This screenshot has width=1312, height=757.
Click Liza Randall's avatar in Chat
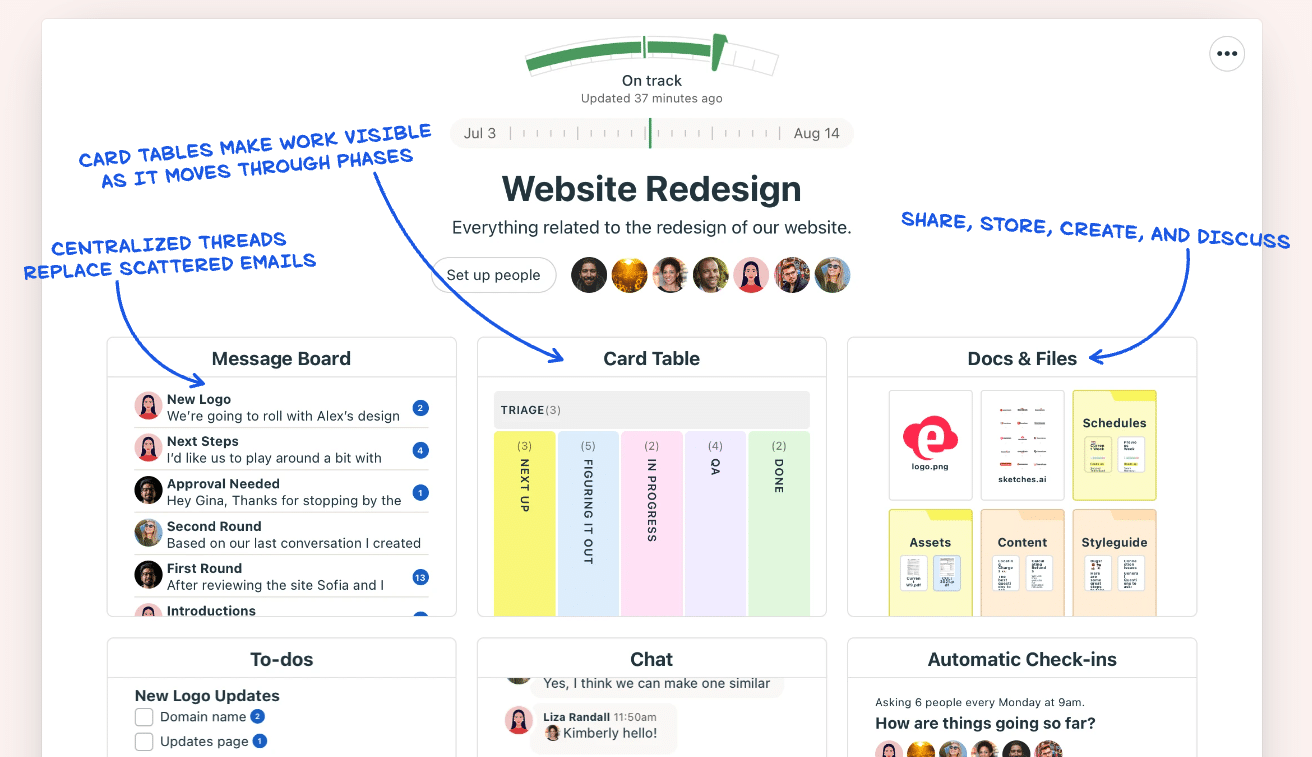[518, 722]
